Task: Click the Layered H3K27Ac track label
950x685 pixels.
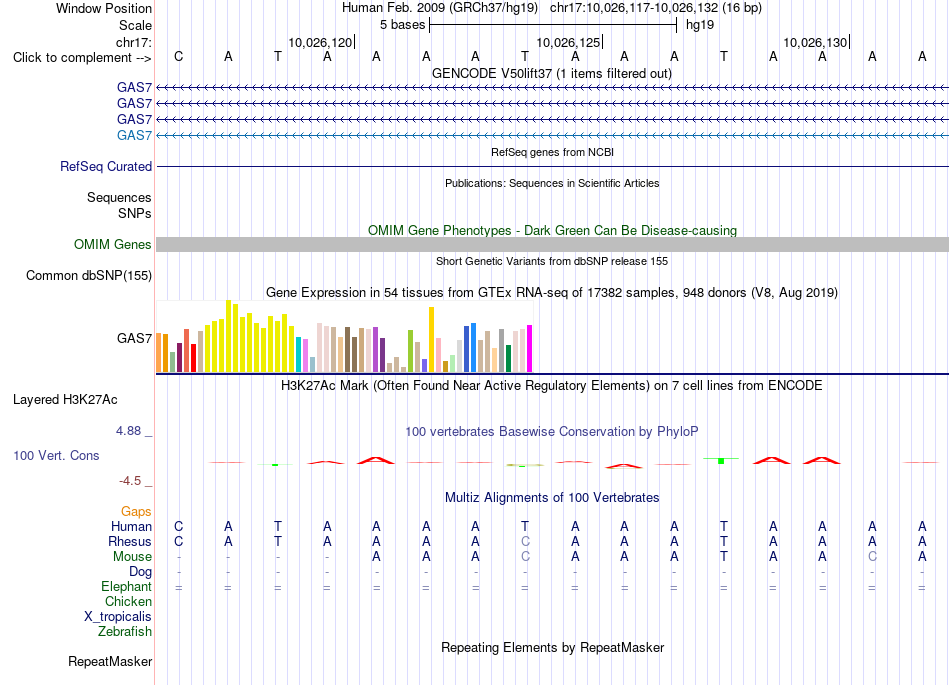Action: point(65,400)
